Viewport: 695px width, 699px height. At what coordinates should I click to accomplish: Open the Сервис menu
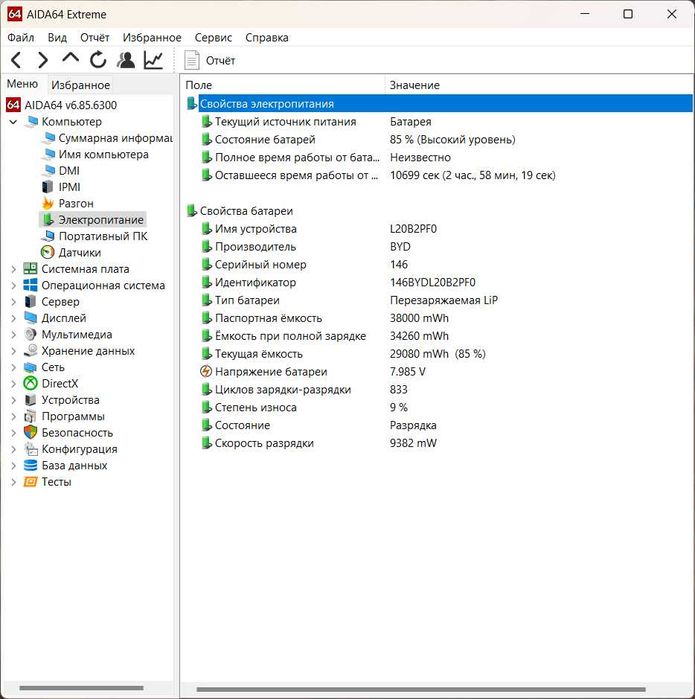click(213, 37)
